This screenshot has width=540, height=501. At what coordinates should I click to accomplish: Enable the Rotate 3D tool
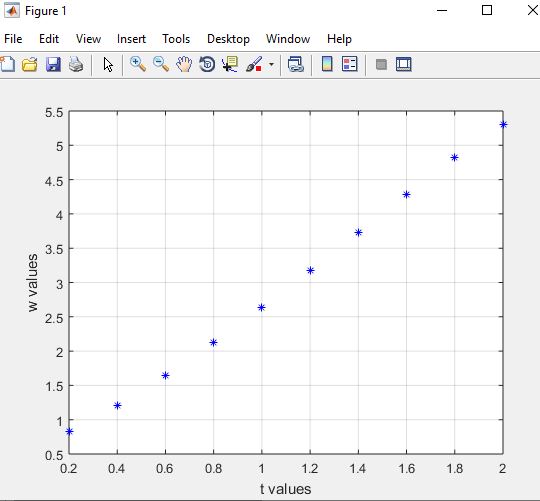pyautogui.click(x=207, y=64)
